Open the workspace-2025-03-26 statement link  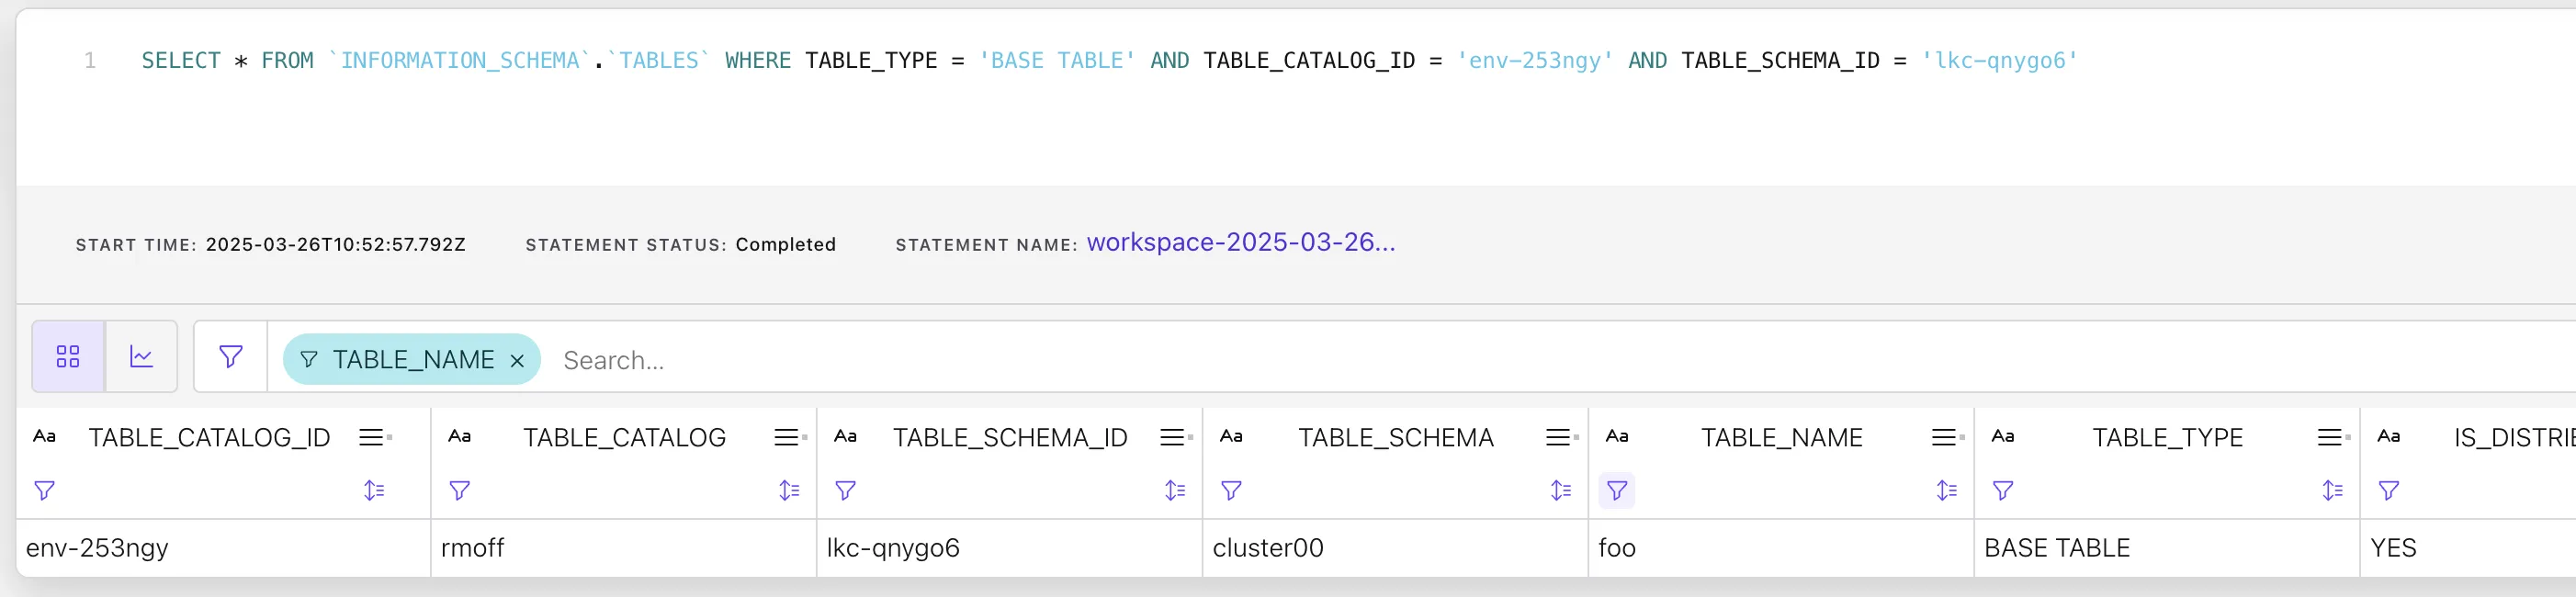(1240, 243)
